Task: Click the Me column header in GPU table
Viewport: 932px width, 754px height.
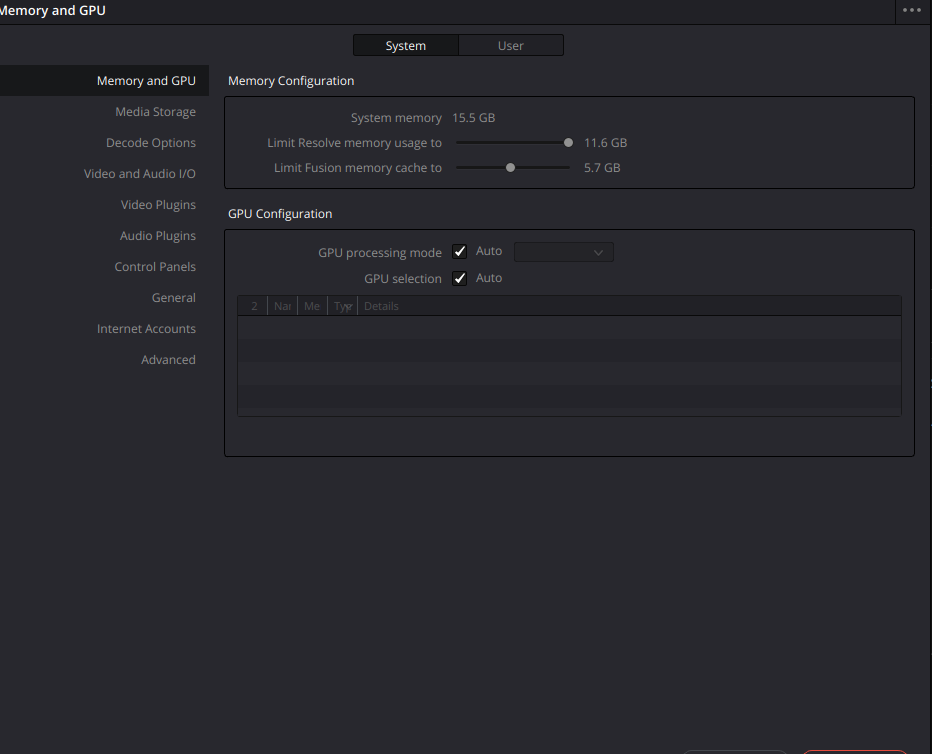Action: tap(312, 306)
